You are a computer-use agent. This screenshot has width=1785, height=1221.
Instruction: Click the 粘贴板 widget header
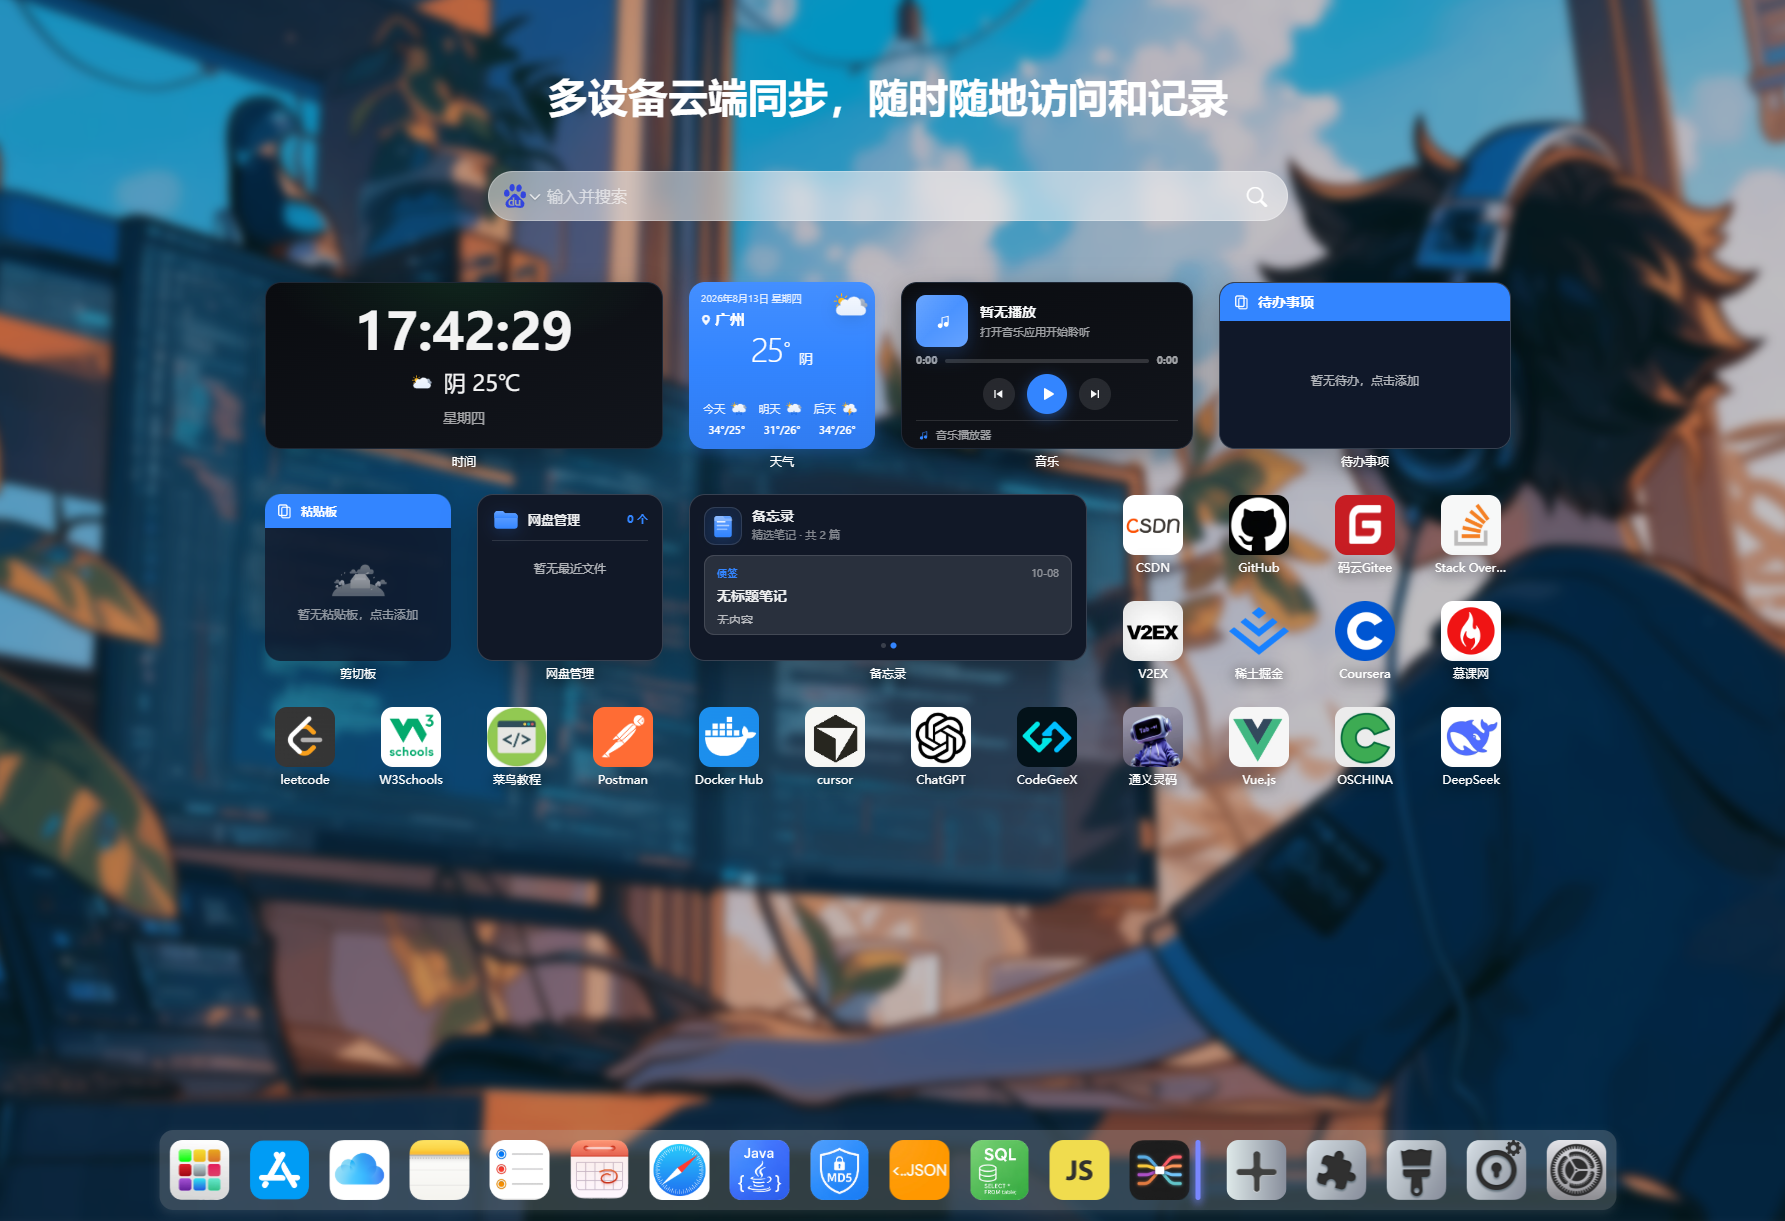tap(358, 511)
